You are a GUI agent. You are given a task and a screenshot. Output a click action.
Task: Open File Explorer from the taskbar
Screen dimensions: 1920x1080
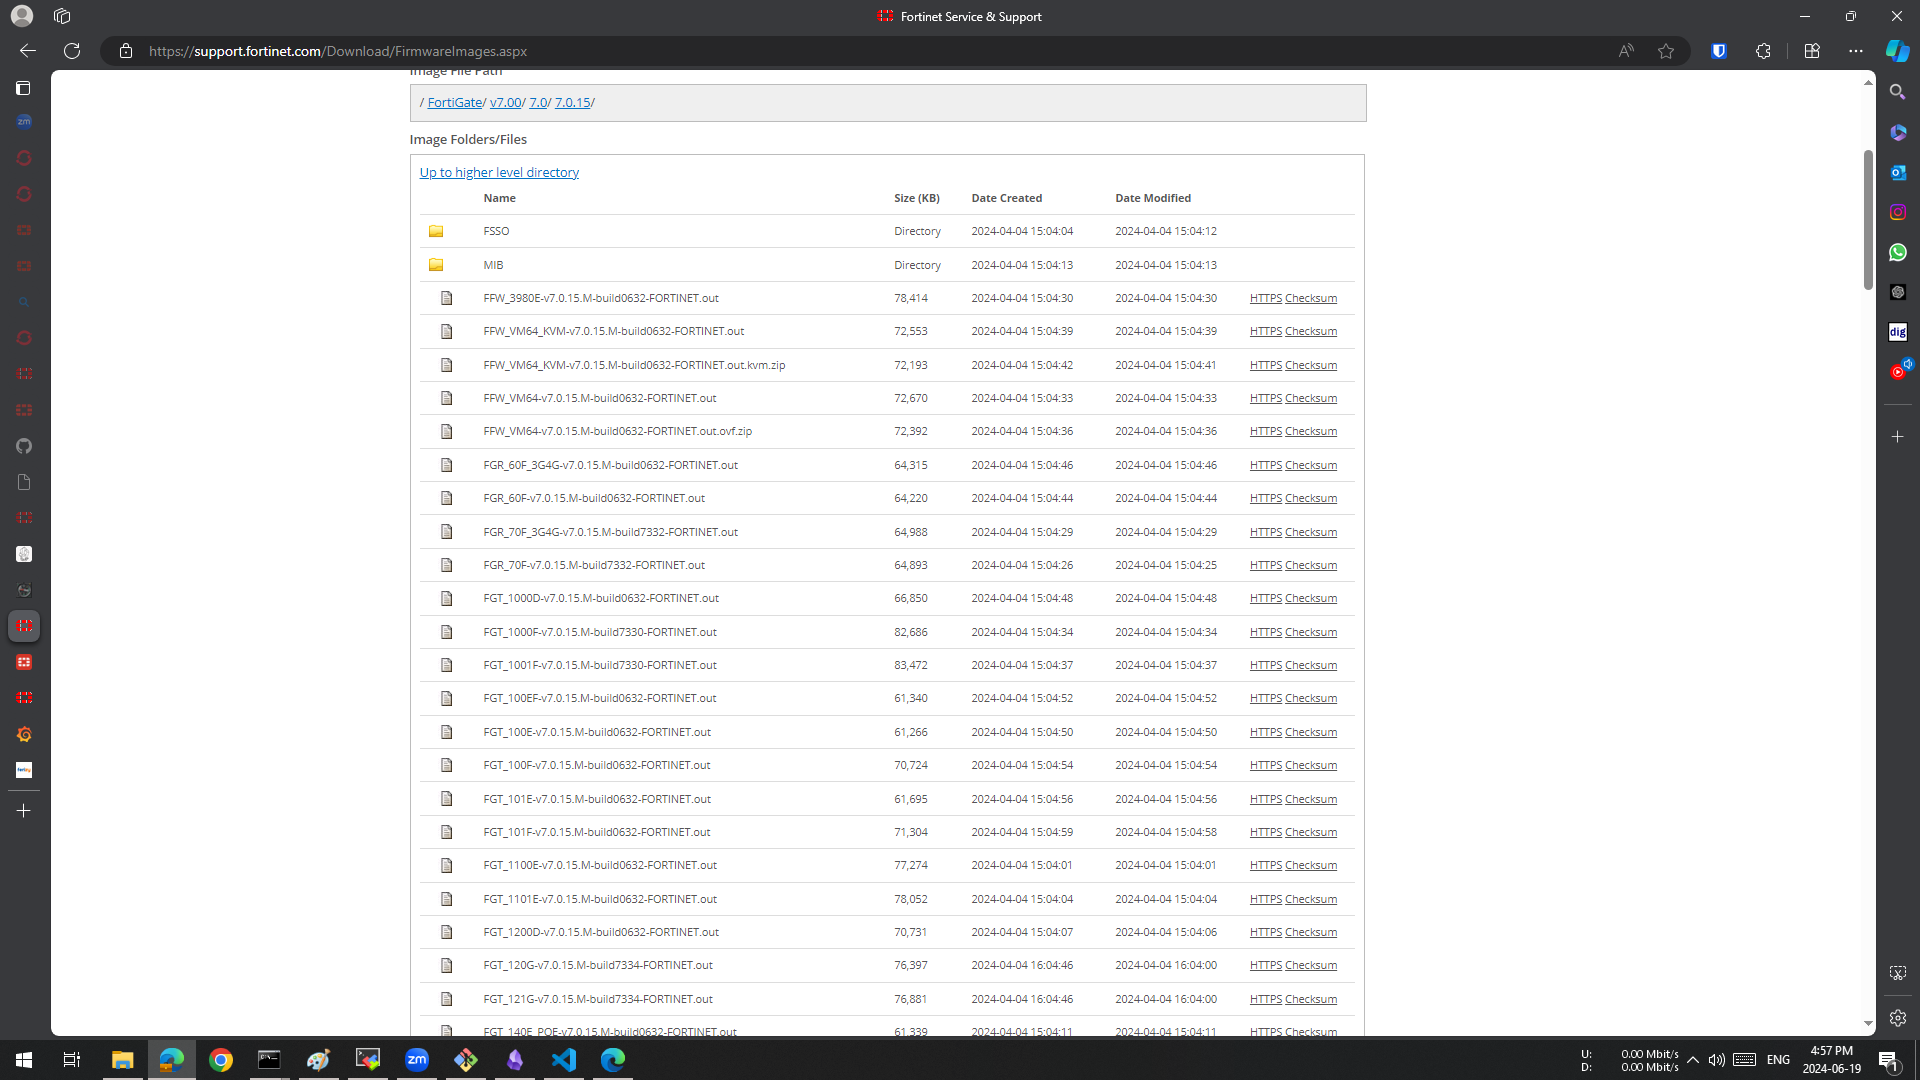tap(122, 1059)
